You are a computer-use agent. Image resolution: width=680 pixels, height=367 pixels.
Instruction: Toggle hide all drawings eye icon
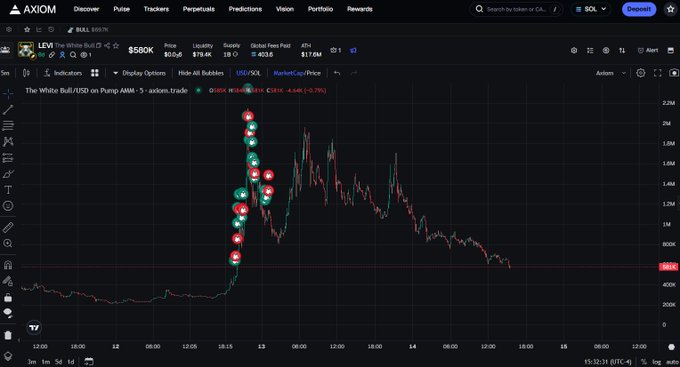(8, 313)
